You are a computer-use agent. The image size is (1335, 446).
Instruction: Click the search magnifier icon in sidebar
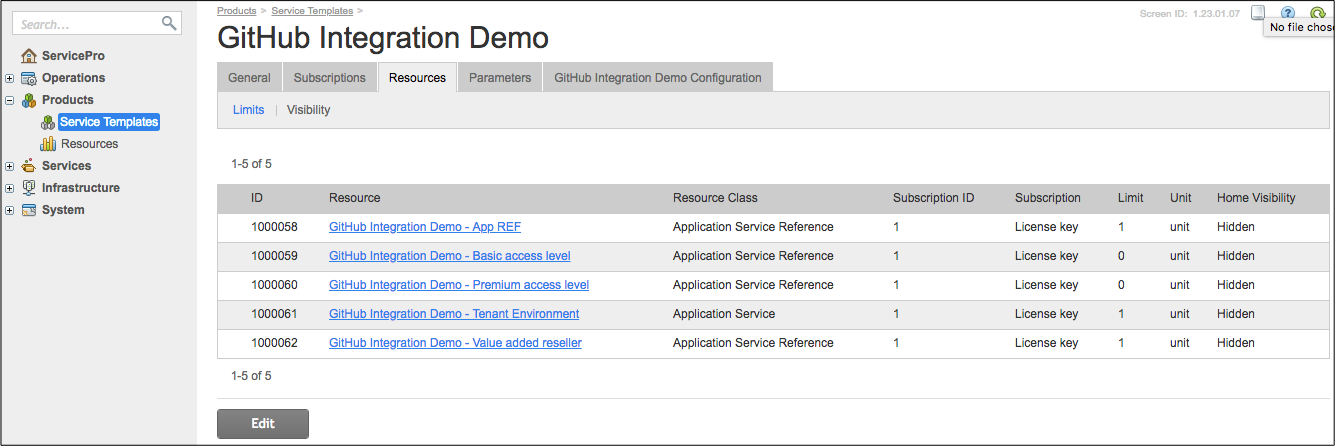(x=168, y=23)
